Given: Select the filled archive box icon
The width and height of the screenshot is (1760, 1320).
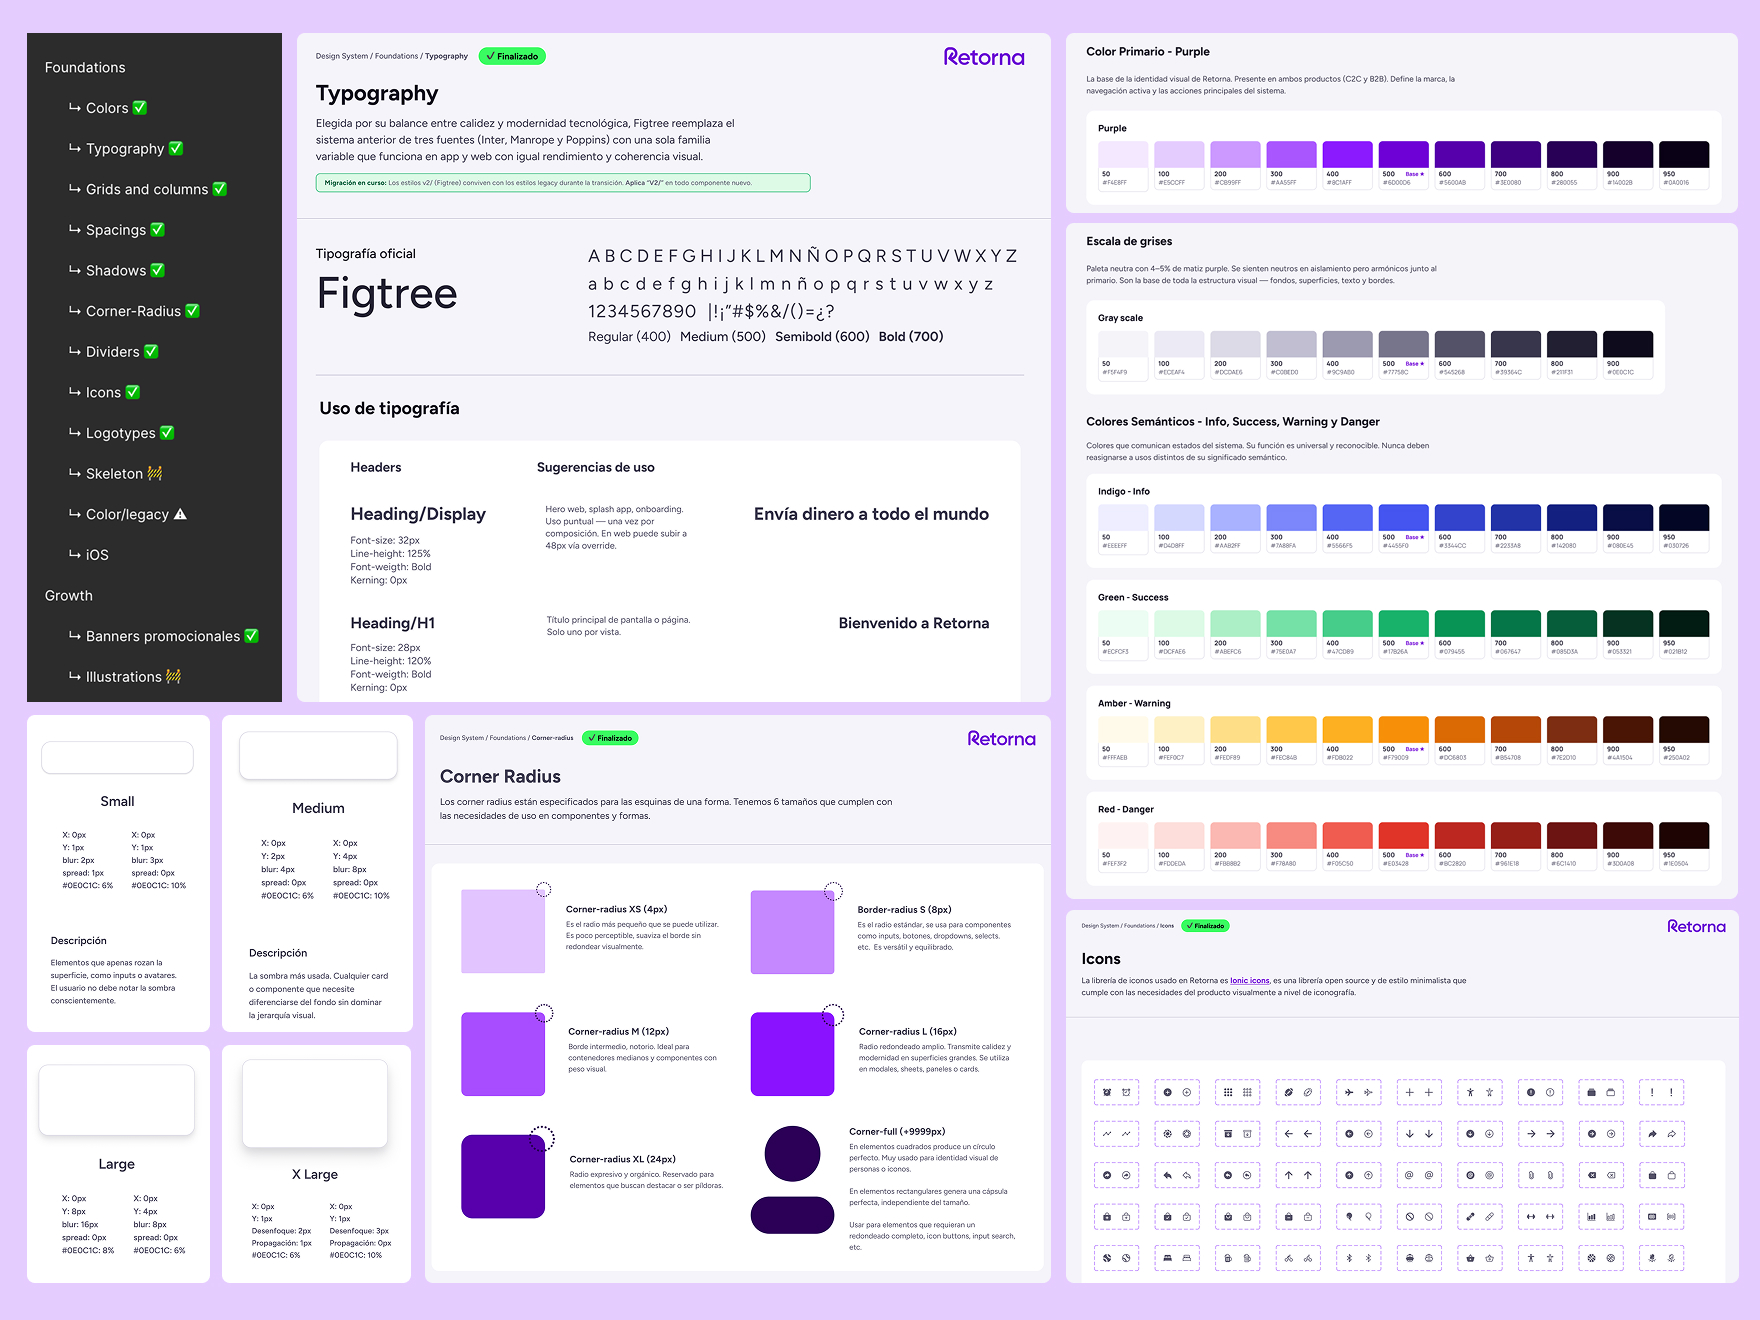Looking at the screenshot, I should click(1228, 1134).
